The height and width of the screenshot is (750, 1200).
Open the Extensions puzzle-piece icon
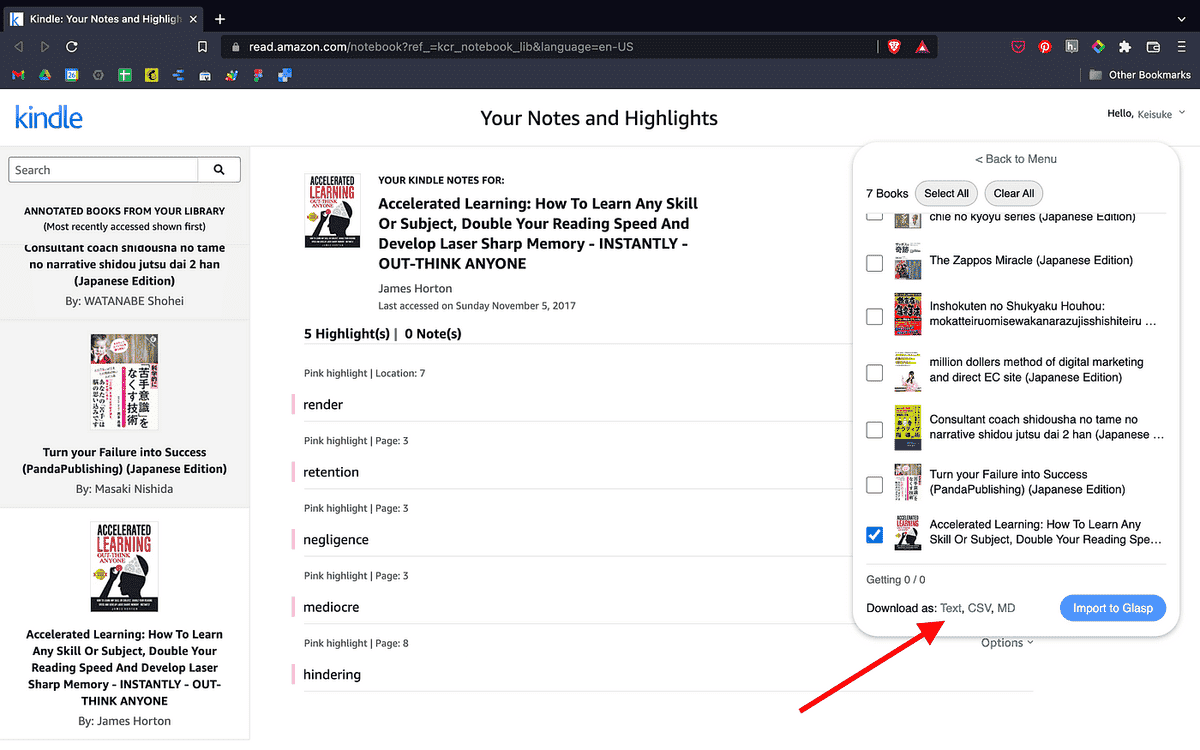pos(1125,46)
